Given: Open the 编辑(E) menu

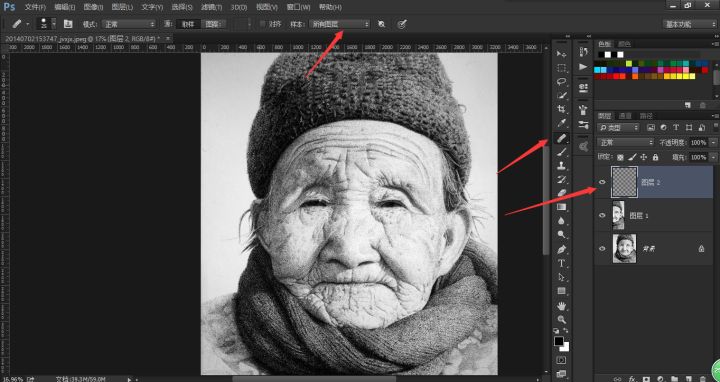Looking at the screenshot, I should pos(65,7).
